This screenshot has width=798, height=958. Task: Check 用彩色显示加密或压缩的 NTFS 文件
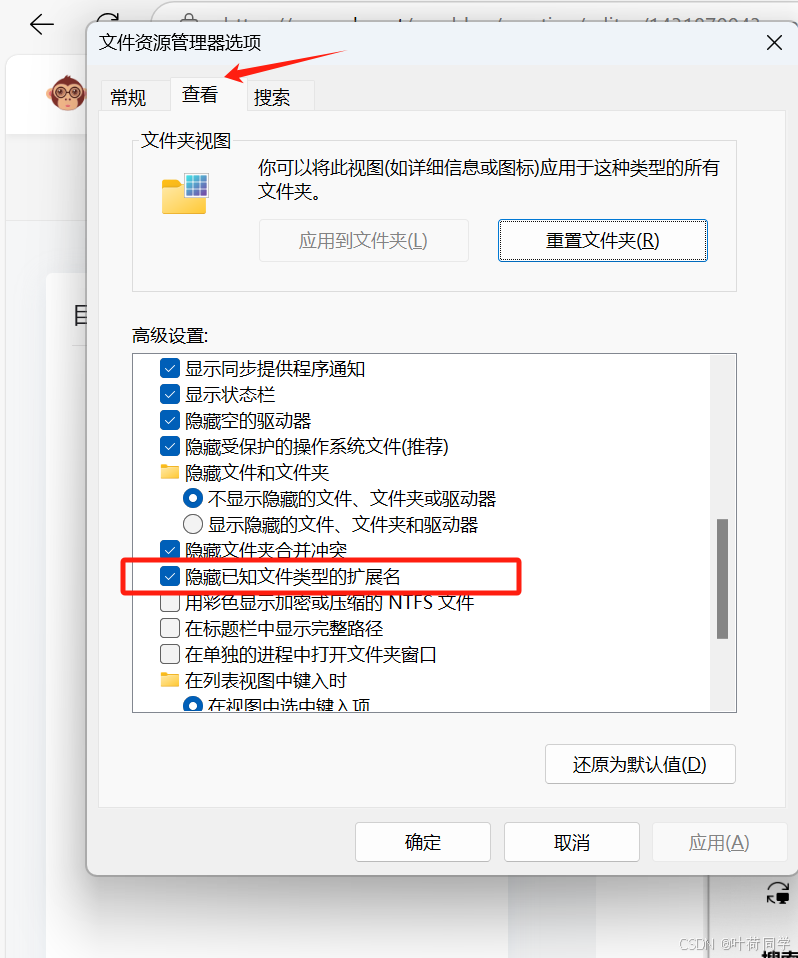tap(170, 603)
